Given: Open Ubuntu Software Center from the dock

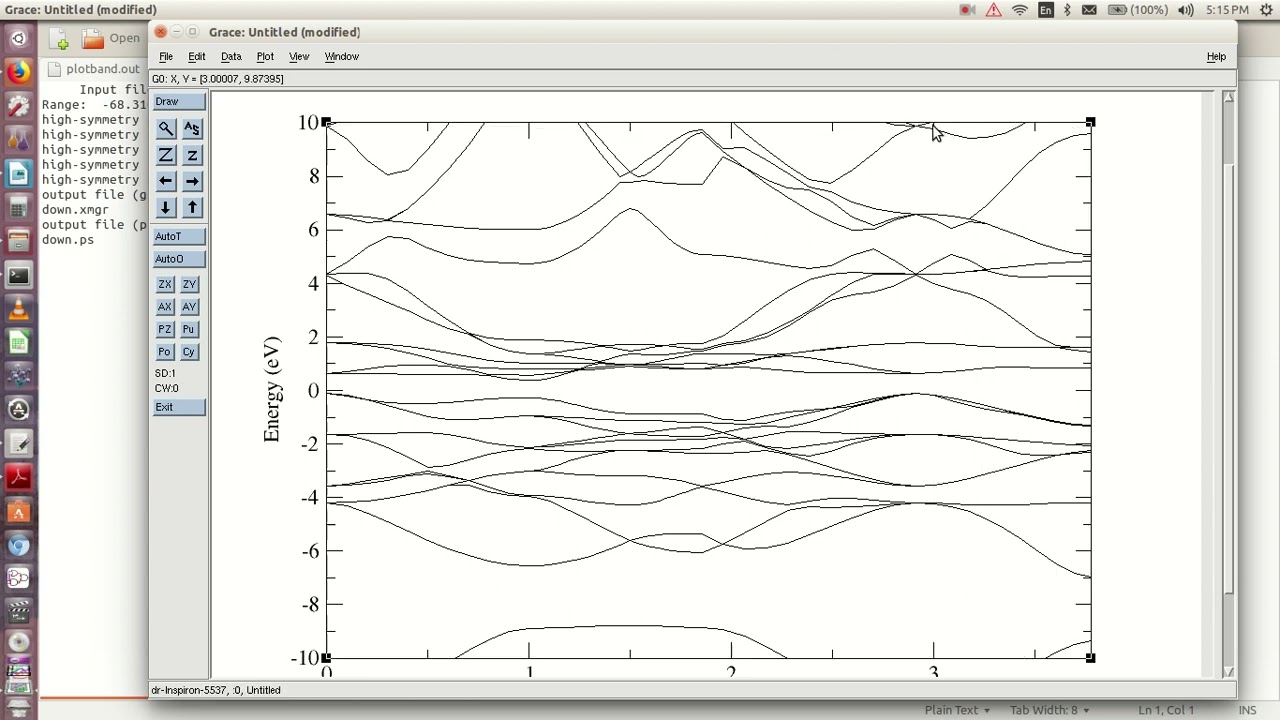Looking at the screenshot, I should click(19, 512).
